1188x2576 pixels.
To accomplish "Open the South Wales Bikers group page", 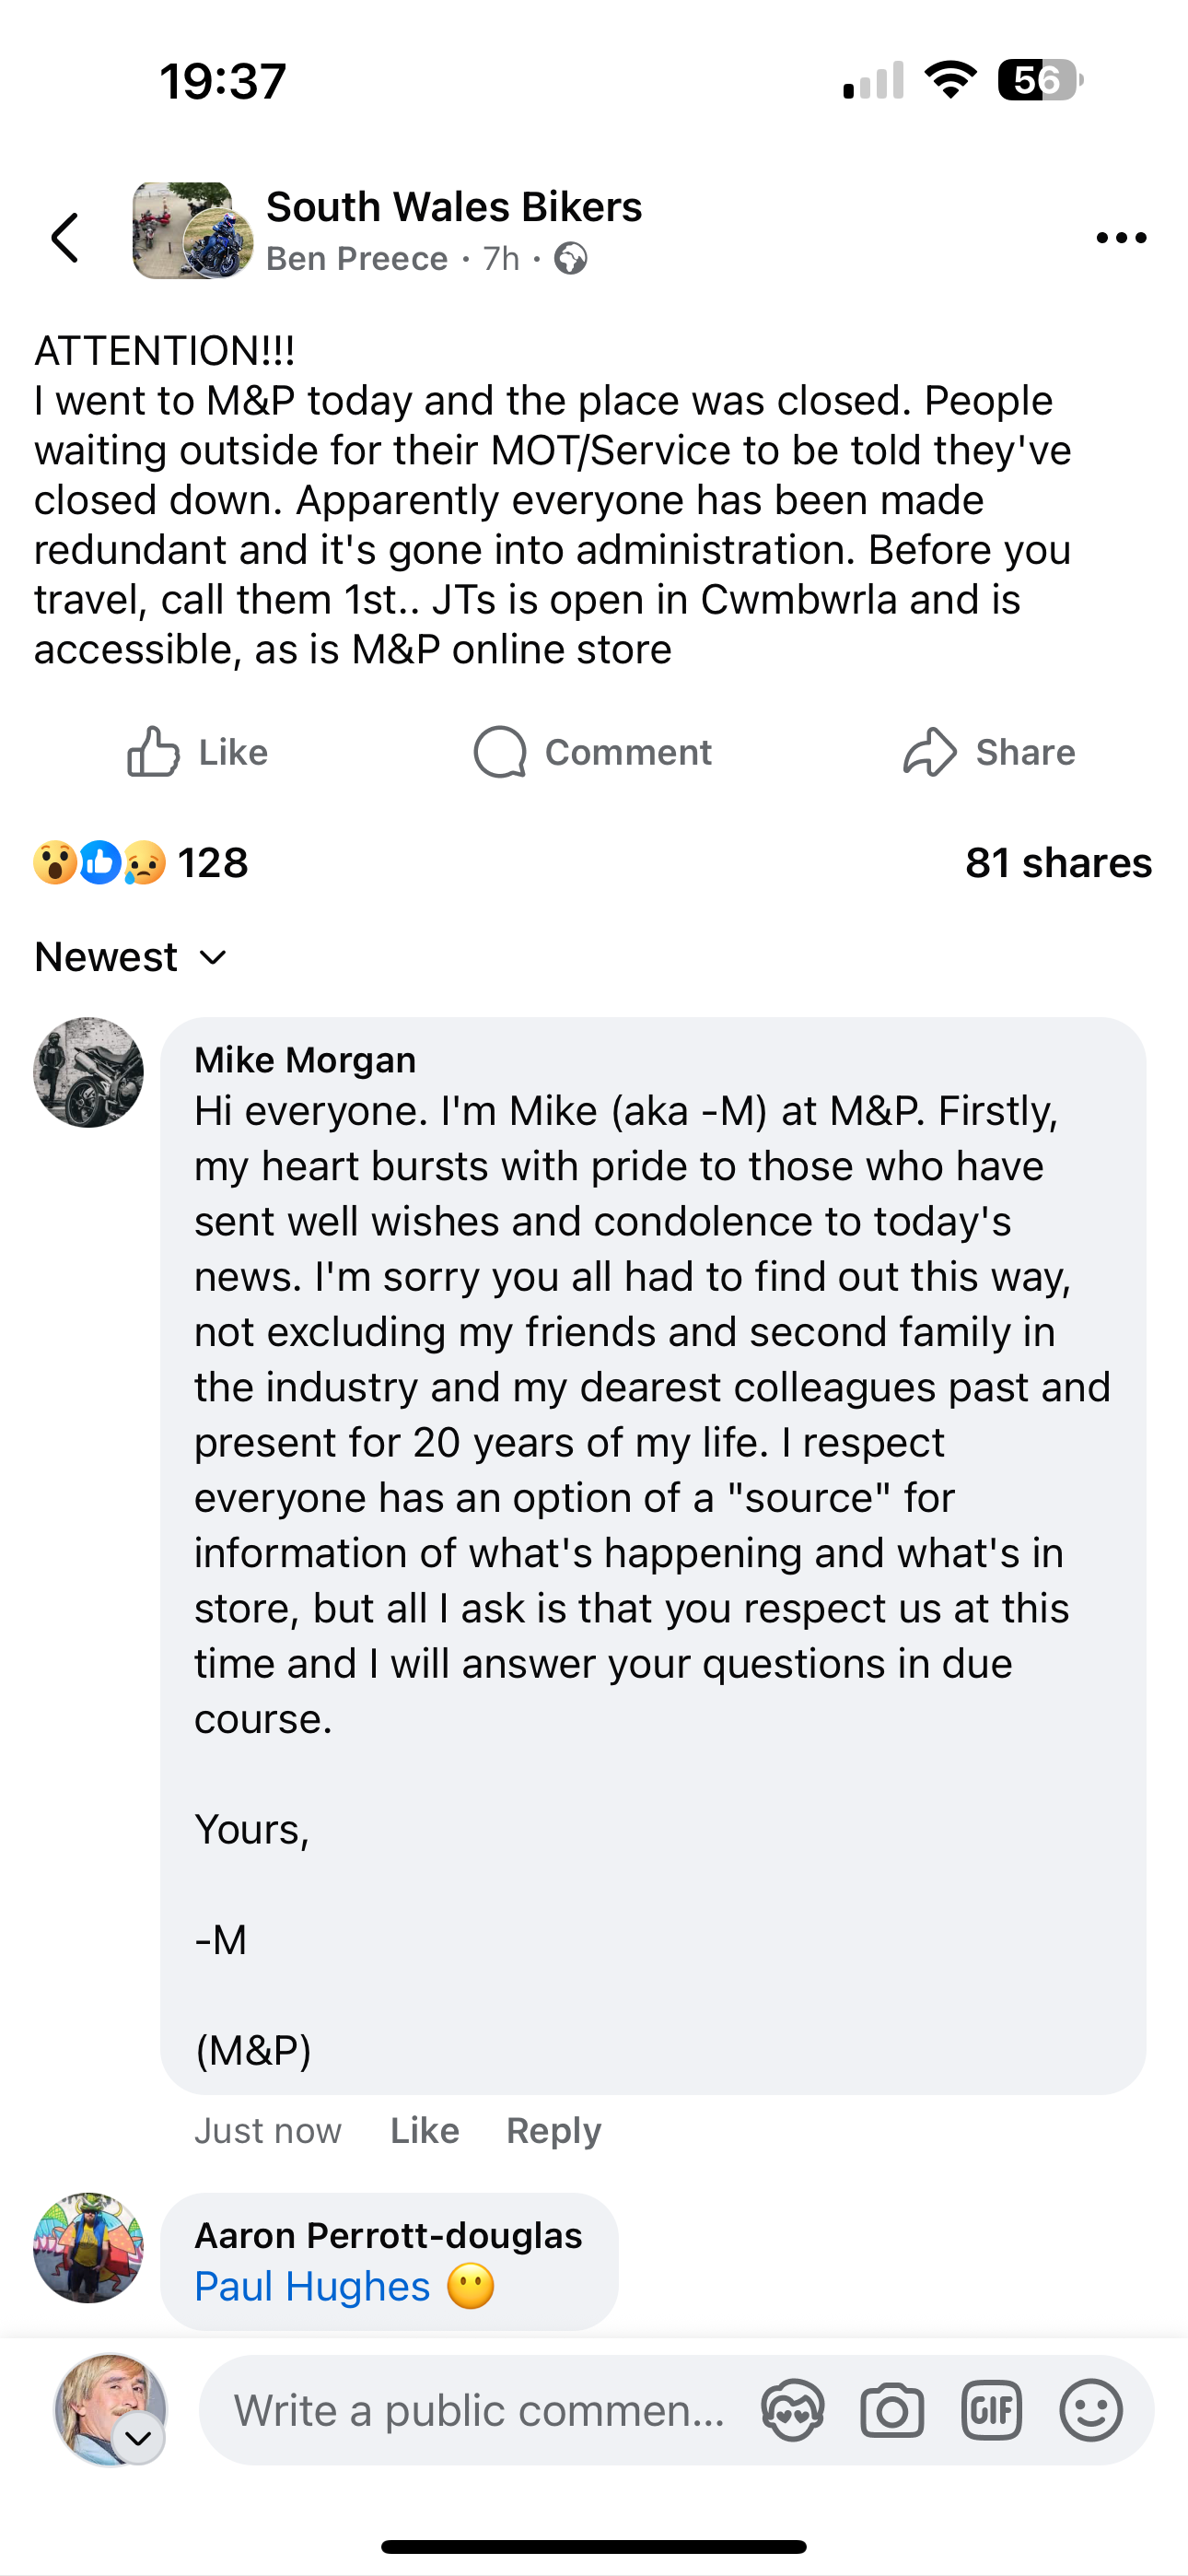I will point(454,207).
